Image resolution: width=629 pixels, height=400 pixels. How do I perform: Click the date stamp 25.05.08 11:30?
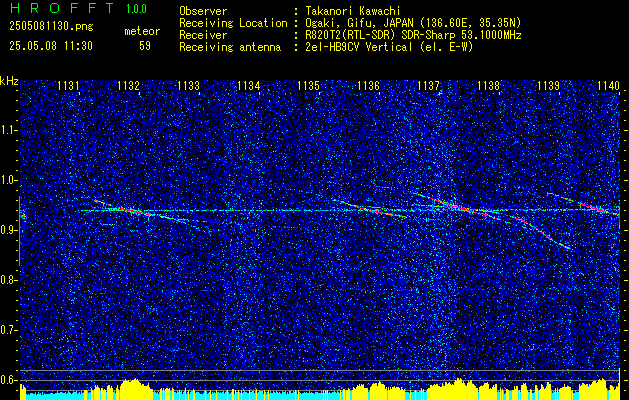pos(51,46)
